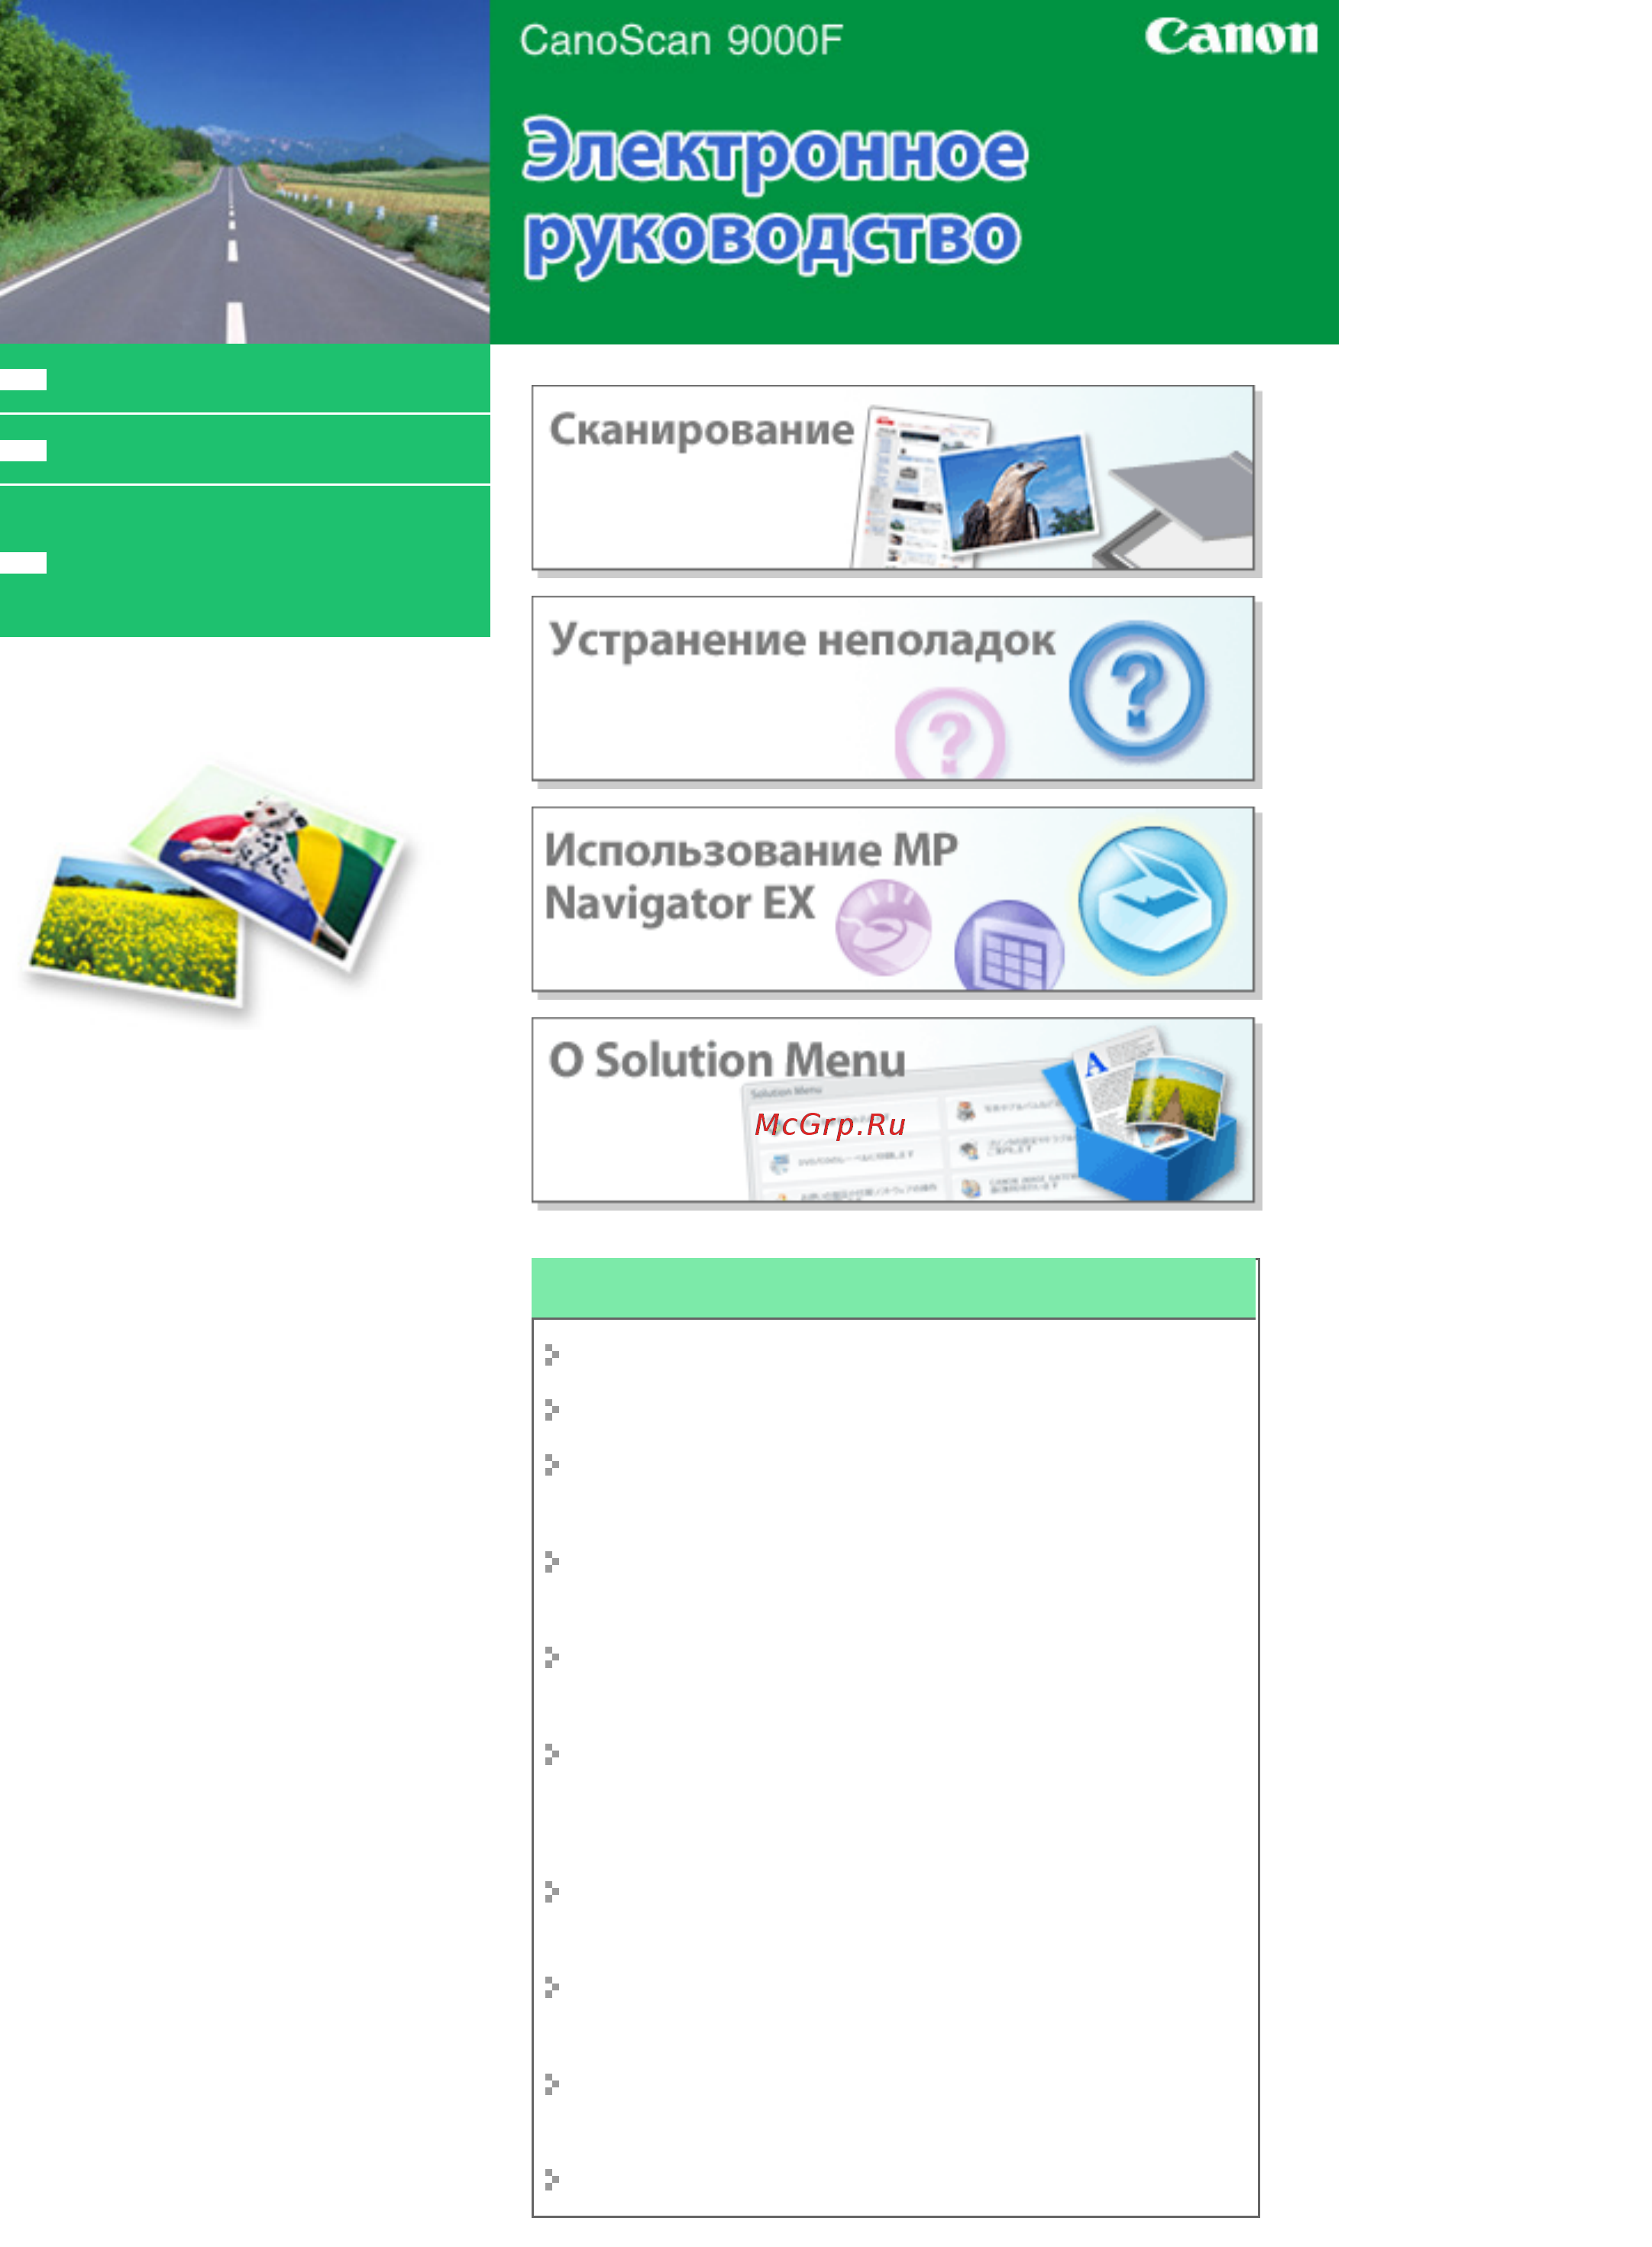The image size is (1652, 2247).
Task: Open Использование MP Navigator EX banner
Action: (x=893, y=899)
